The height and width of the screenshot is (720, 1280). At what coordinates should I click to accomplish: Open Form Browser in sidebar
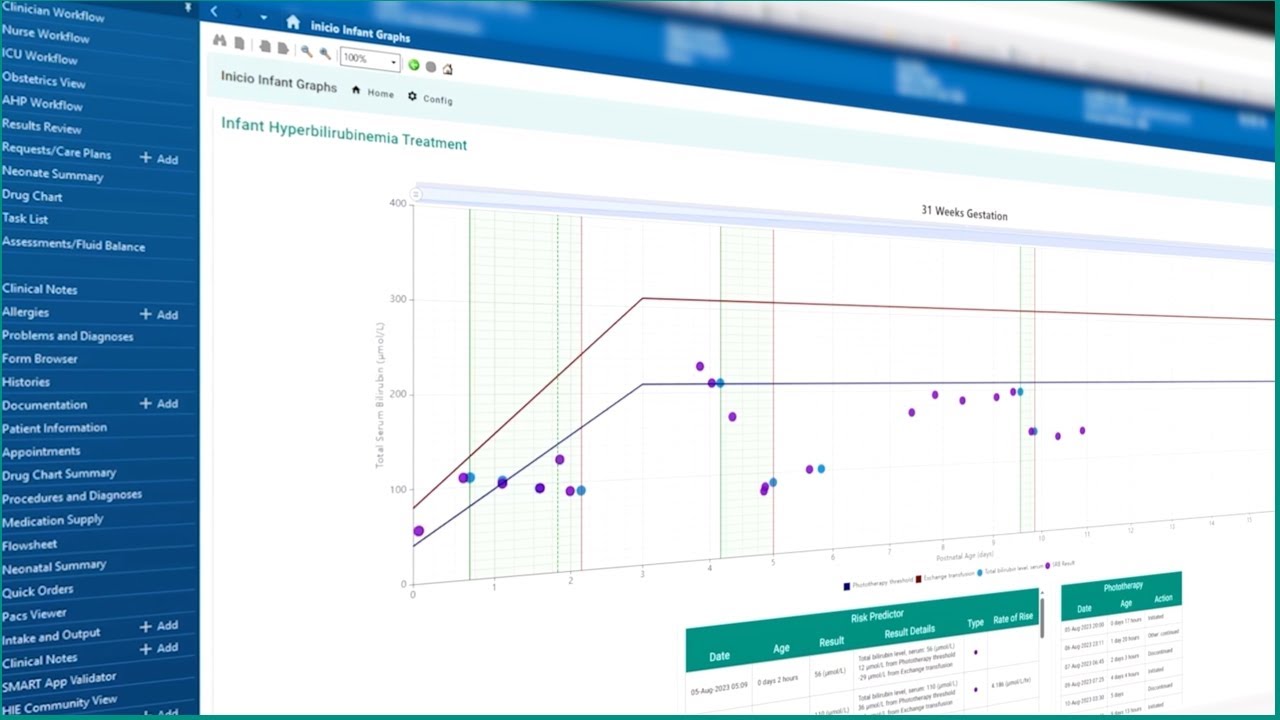(40, 359)
